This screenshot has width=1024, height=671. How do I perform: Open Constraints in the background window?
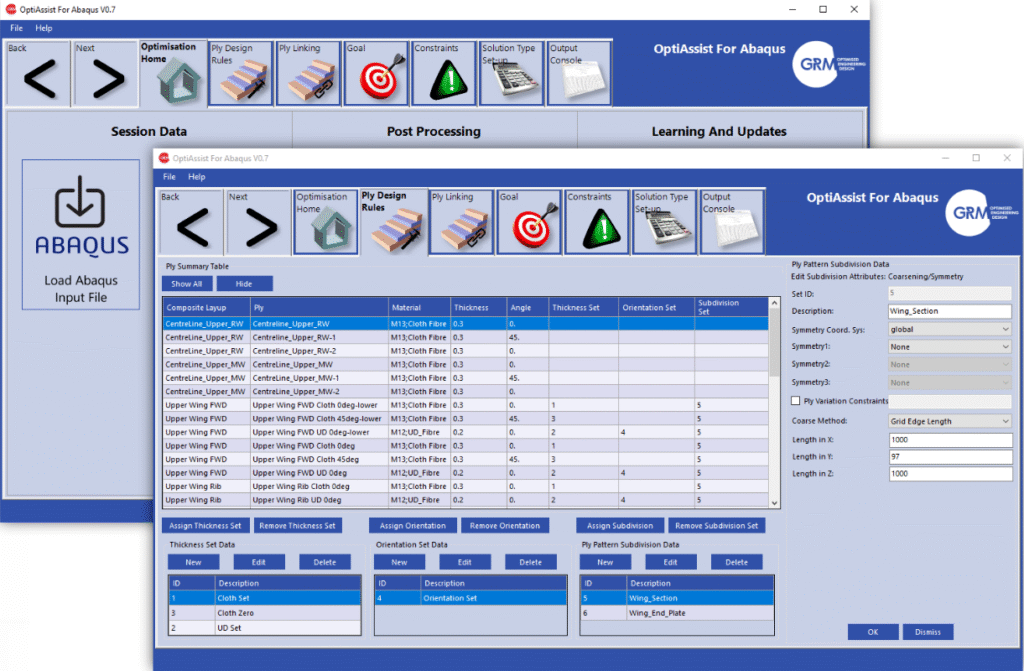coord(444,74)
